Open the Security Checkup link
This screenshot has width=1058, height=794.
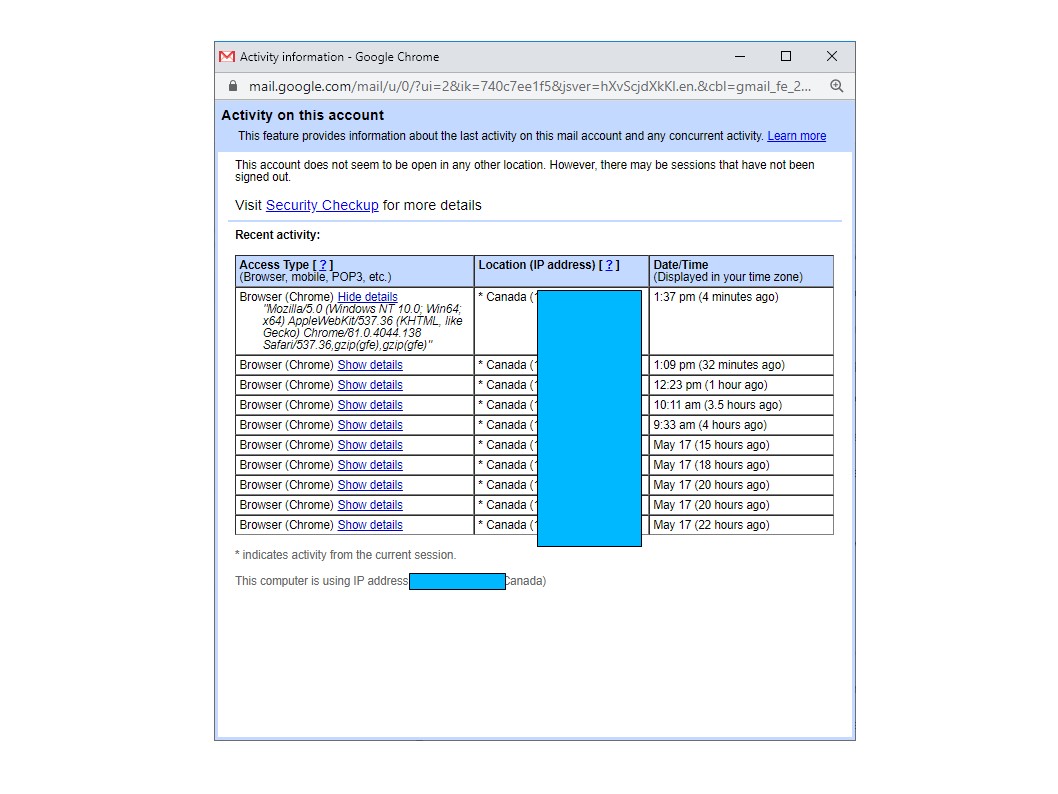322,205
